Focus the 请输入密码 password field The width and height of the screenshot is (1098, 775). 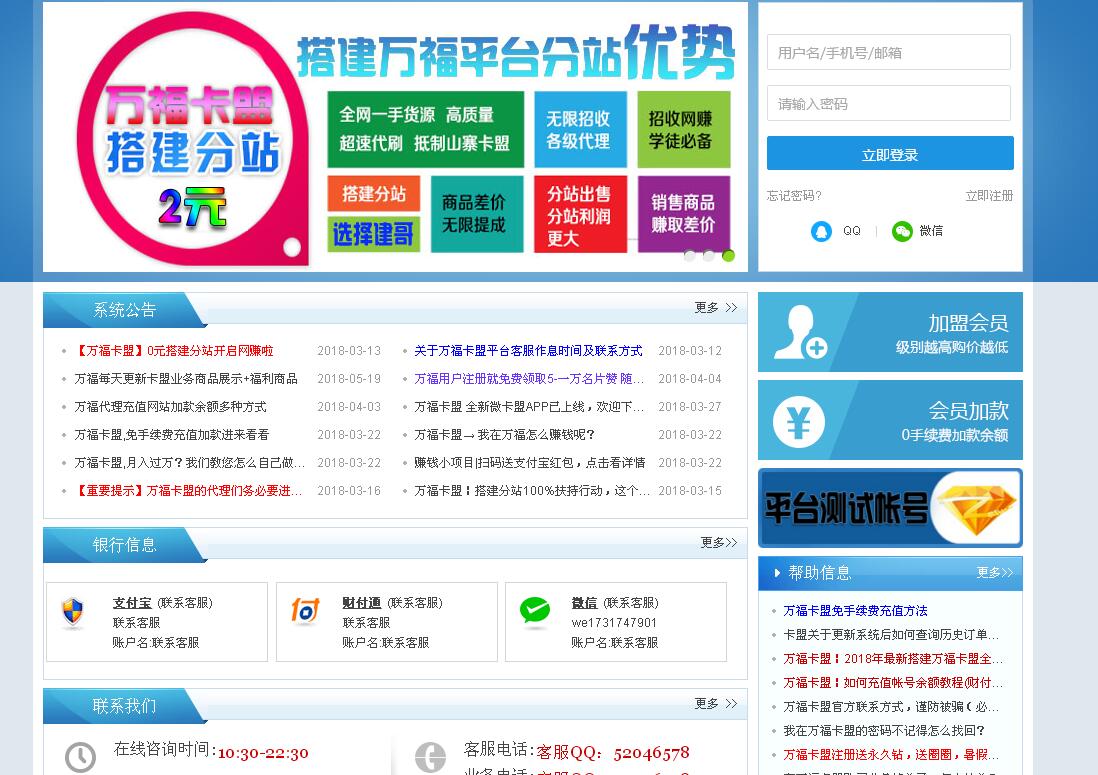pos(889,104)
